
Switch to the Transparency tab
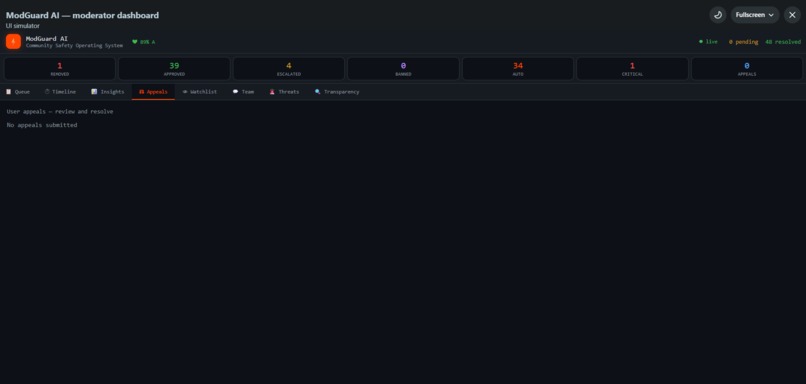coord(337,92)
